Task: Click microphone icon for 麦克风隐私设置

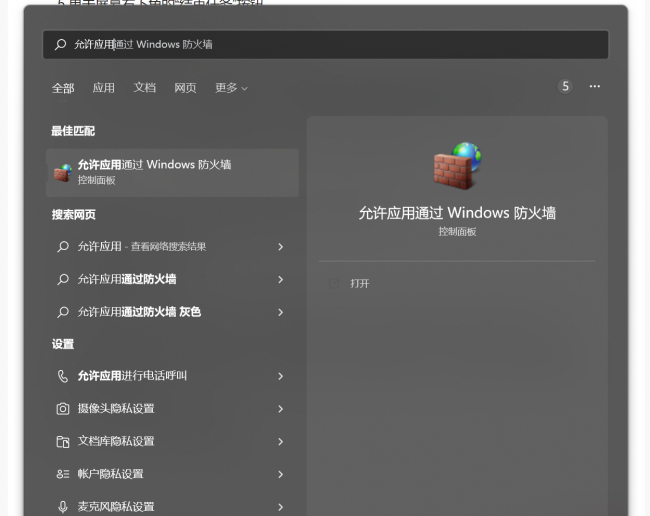Action: coord(63,507)
